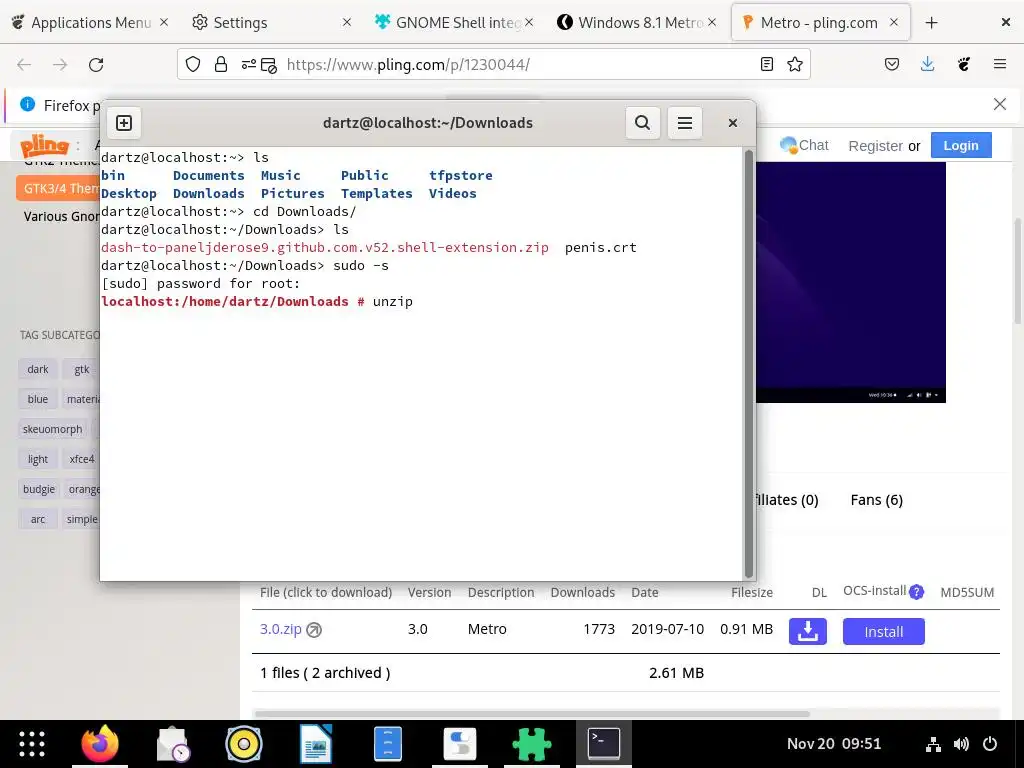
Task: Click the Downloads column header
Action: coord(583,593)
